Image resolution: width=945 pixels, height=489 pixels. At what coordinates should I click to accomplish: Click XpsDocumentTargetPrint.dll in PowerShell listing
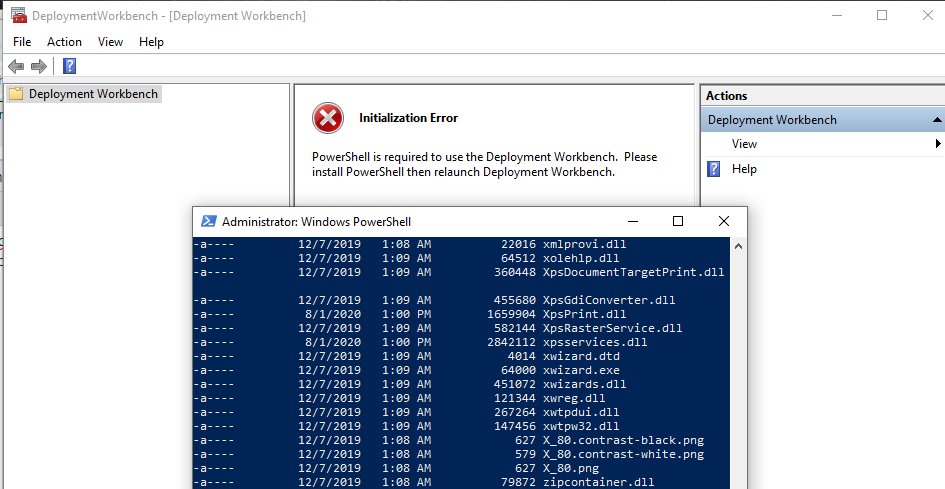tap(633, 272)
